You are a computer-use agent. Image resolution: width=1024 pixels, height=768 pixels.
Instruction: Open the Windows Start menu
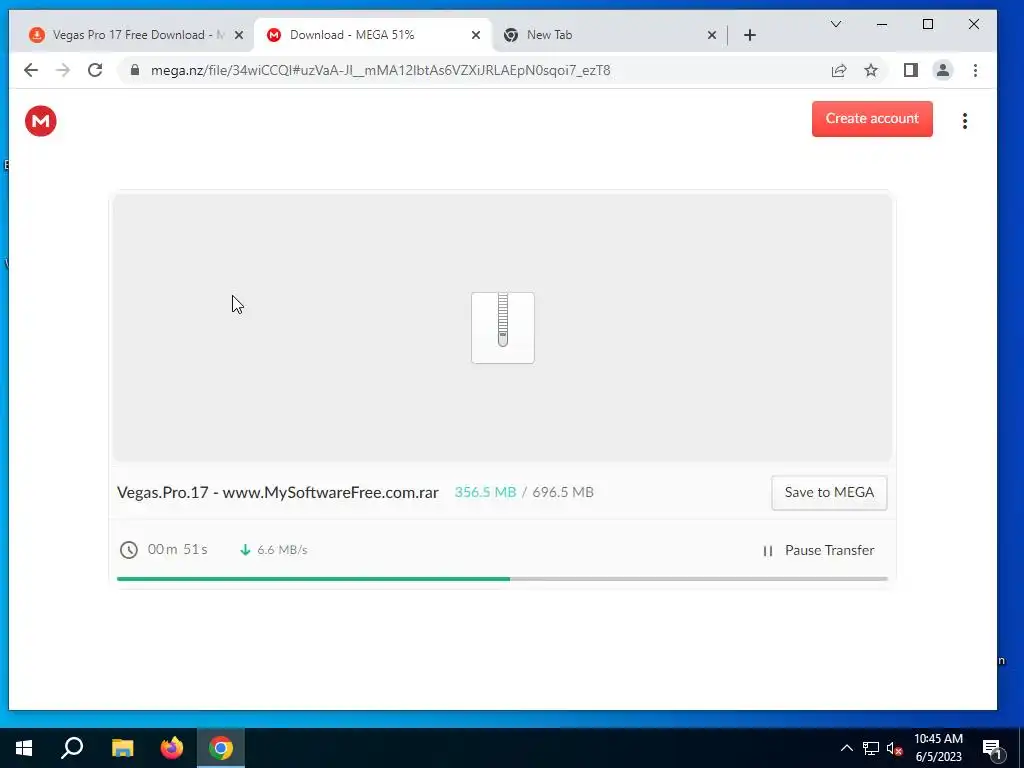[x=24, y=748]
